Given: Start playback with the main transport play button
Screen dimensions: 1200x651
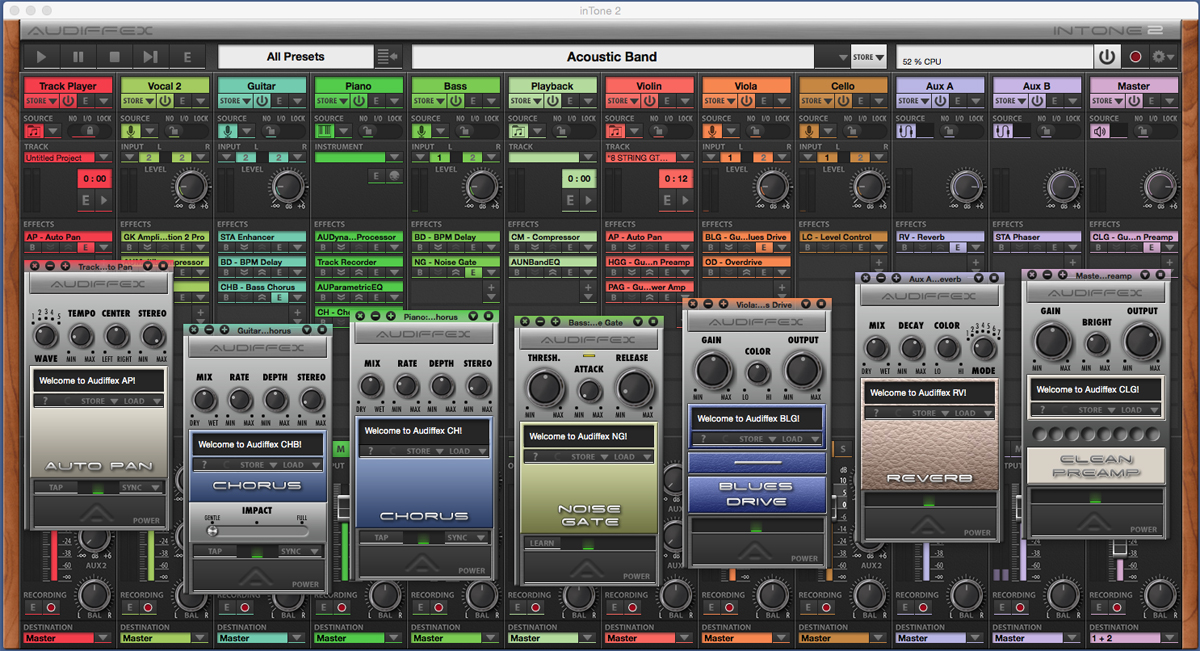Looking at the screenshot, I should point(43,57).
